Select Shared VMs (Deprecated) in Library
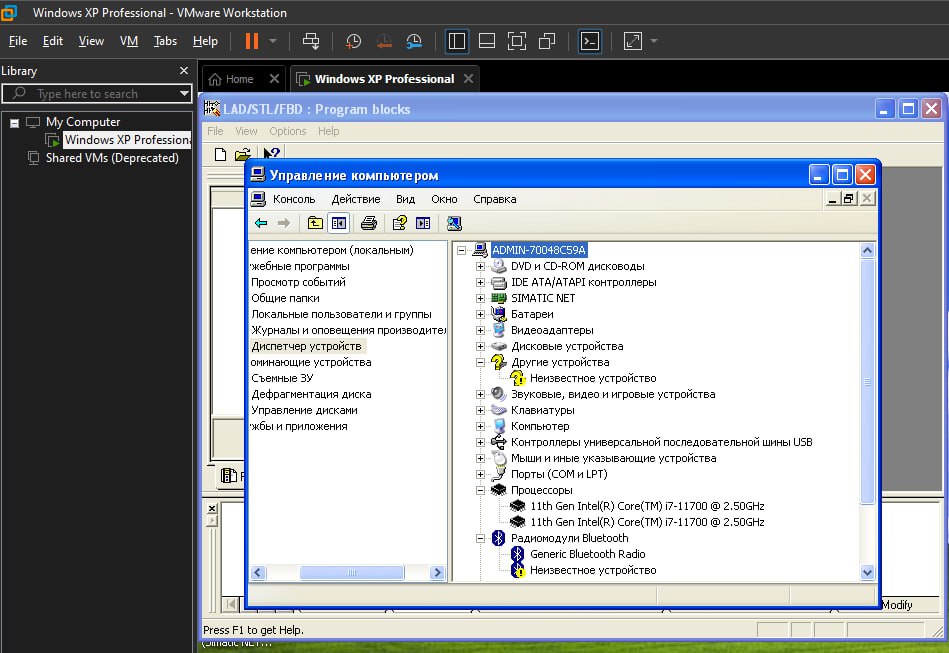 [112, 158]
